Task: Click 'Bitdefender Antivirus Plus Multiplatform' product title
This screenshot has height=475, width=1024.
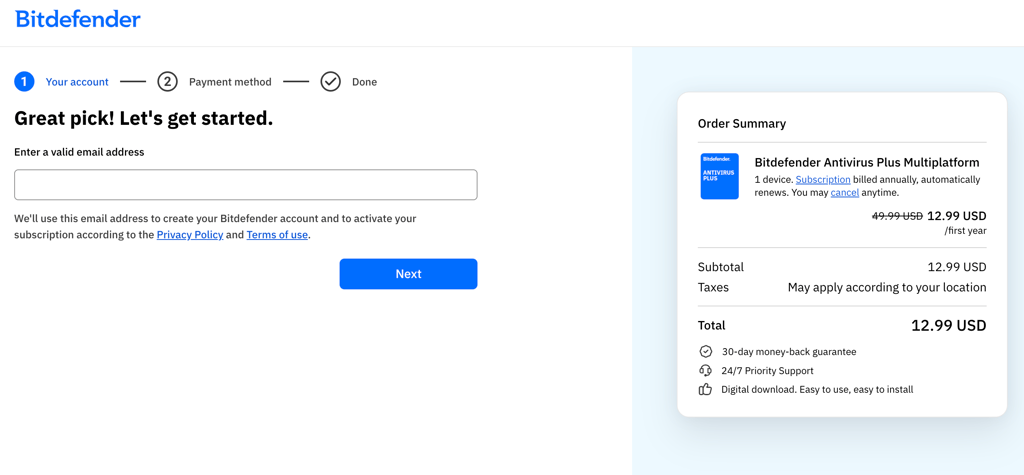Action: click(867, 162)
